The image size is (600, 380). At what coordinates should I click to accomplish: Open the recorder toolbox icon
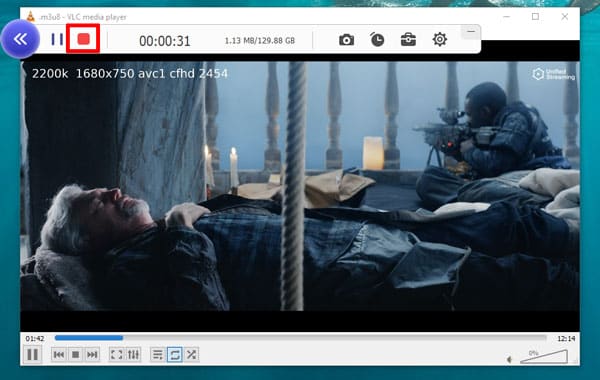tap(408, 39)
